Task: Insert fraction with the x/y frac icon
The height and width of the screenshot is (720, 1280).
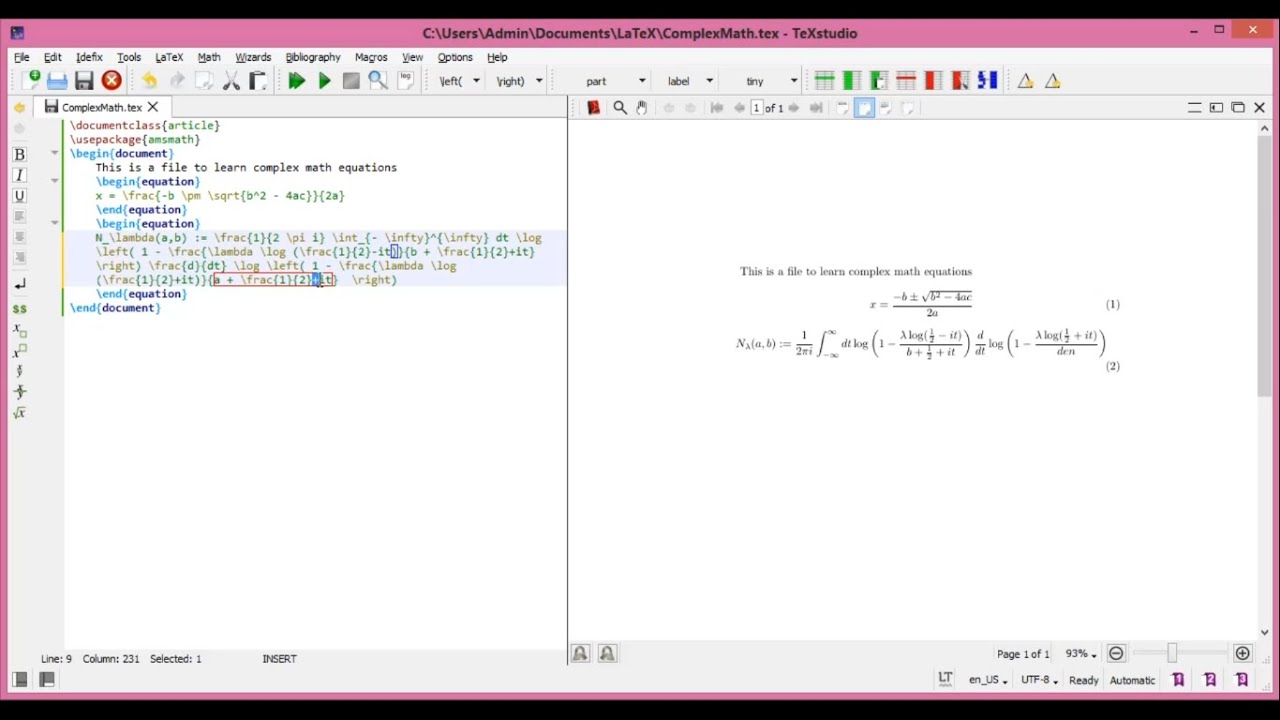Action: tap(19, 372)
